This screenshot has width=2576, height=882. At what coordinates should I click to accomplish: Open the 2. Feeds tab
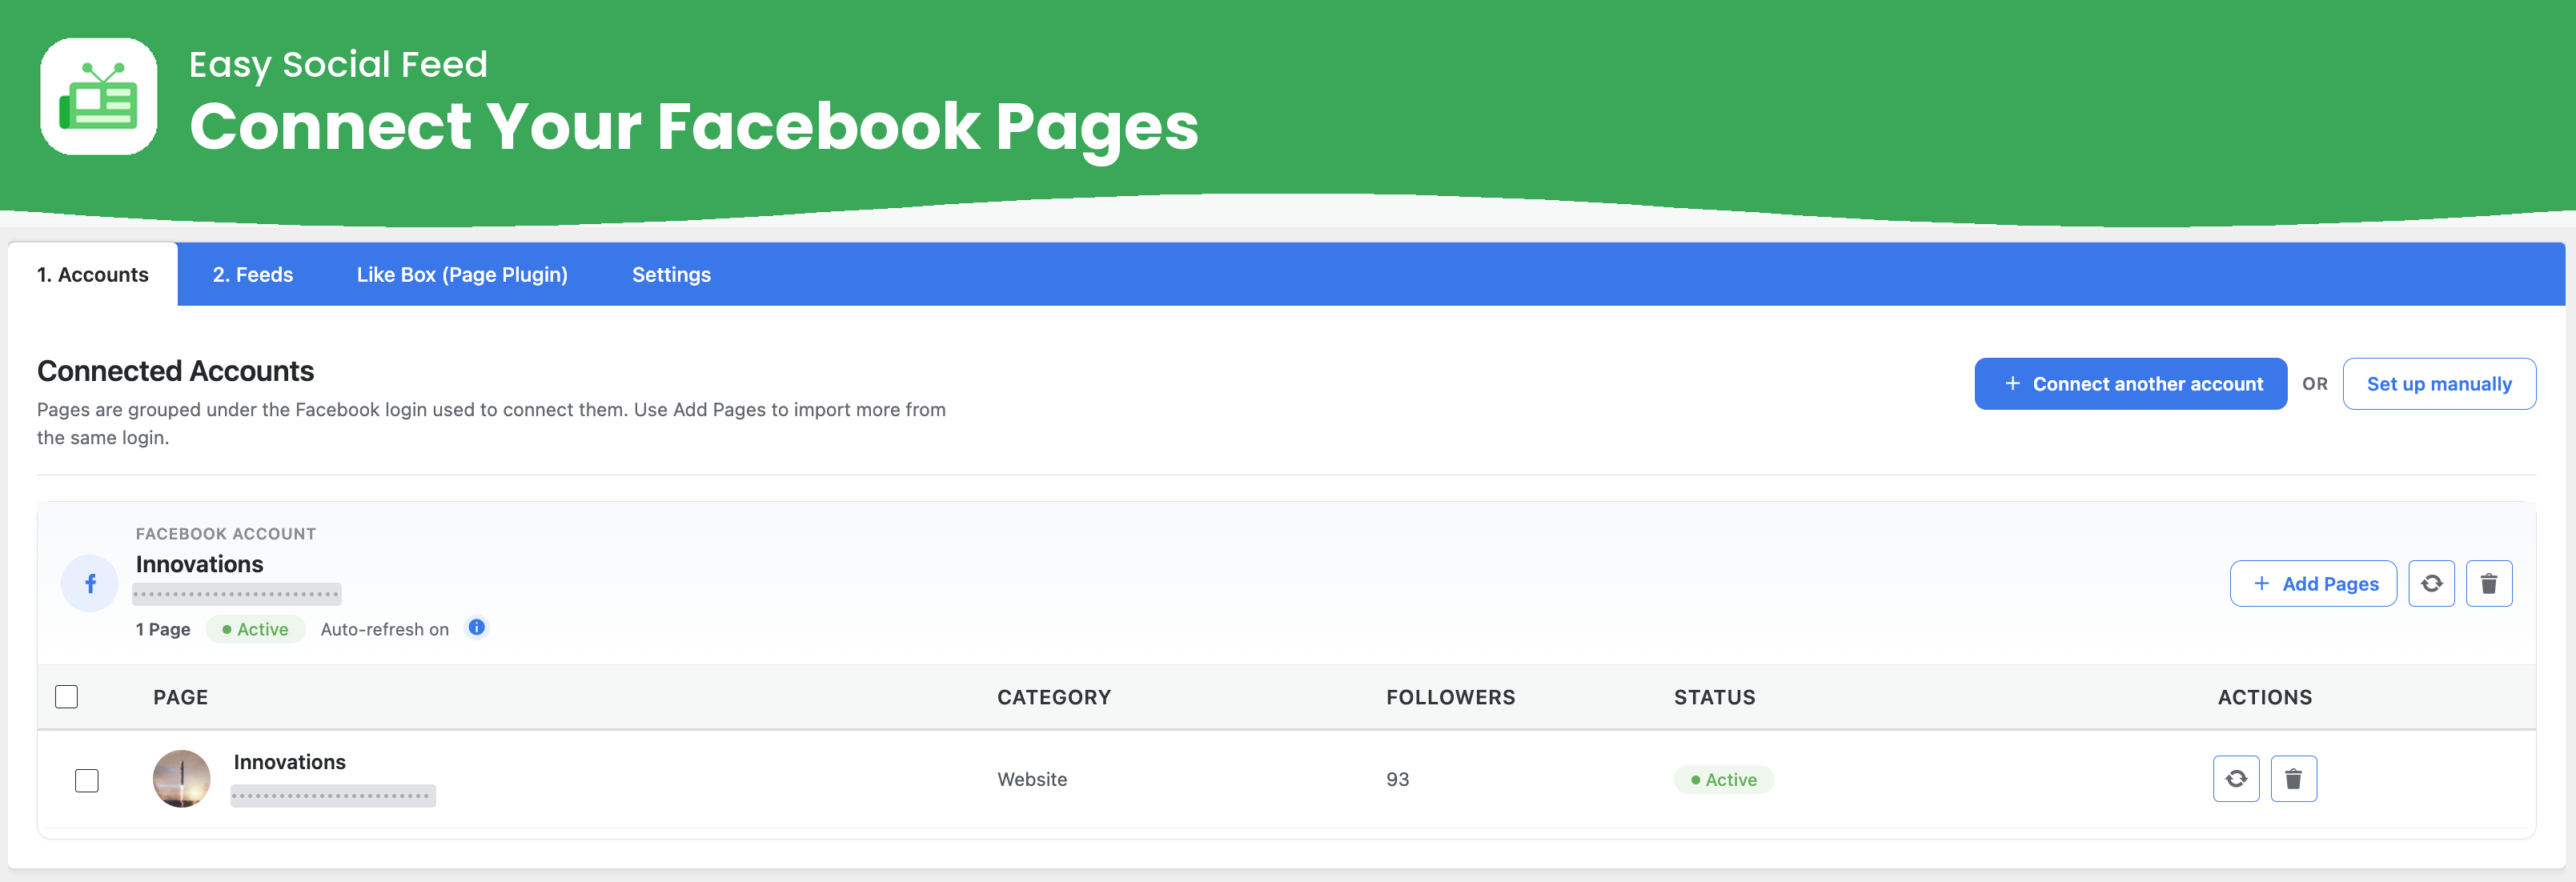click(x=253, y=274)
